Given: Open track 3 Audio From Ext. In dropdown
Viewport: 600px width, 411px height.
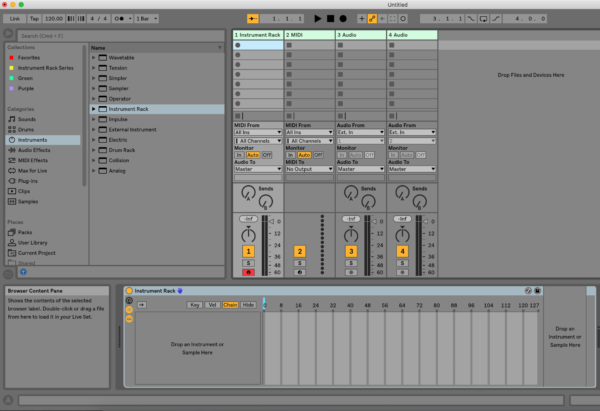Looking at the screenshot, I should (360, 132).
